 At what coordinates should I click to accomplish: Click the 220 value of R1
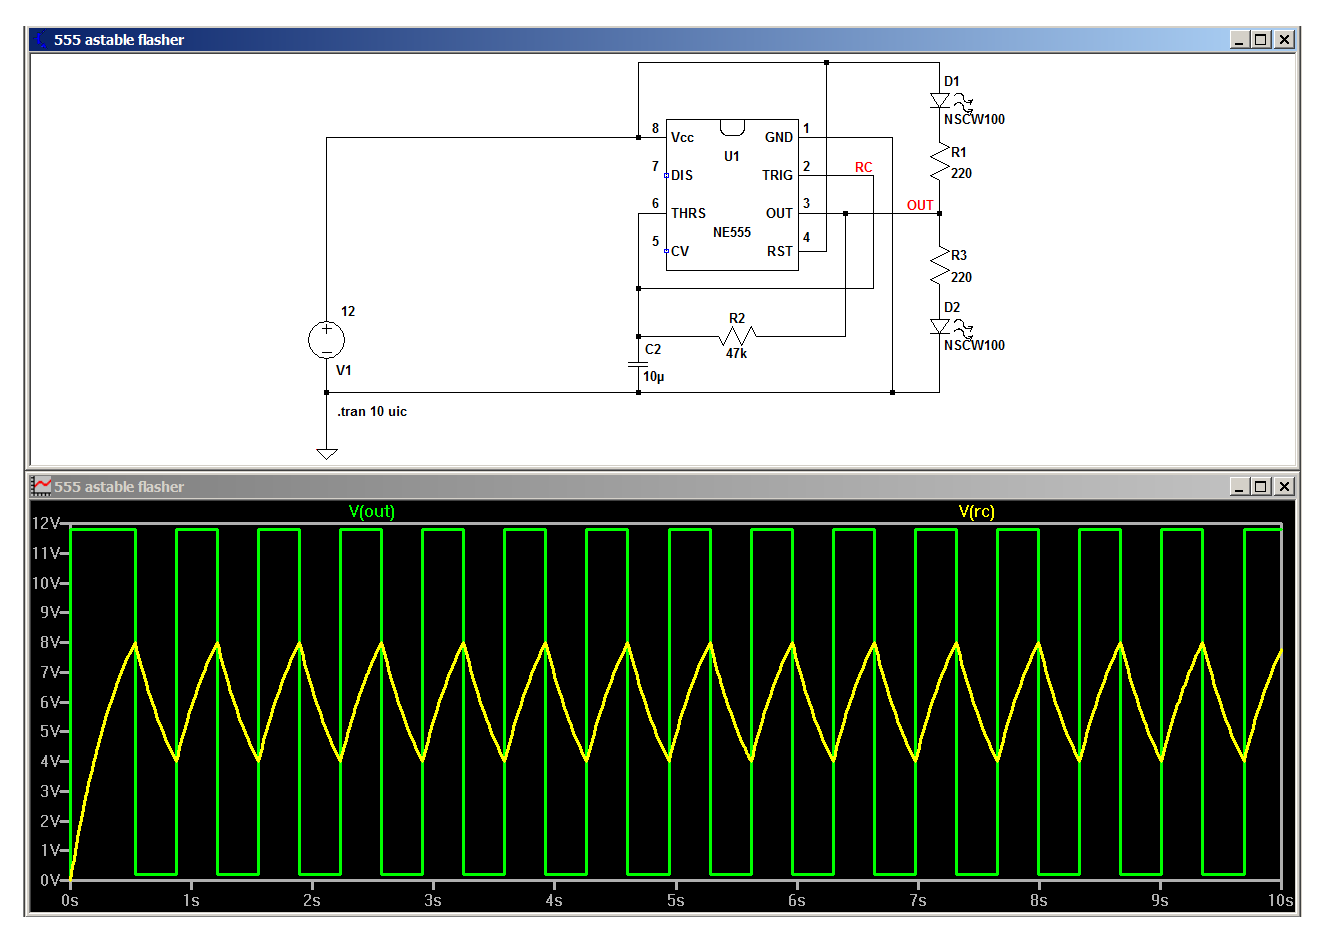(x=961, y=173)
